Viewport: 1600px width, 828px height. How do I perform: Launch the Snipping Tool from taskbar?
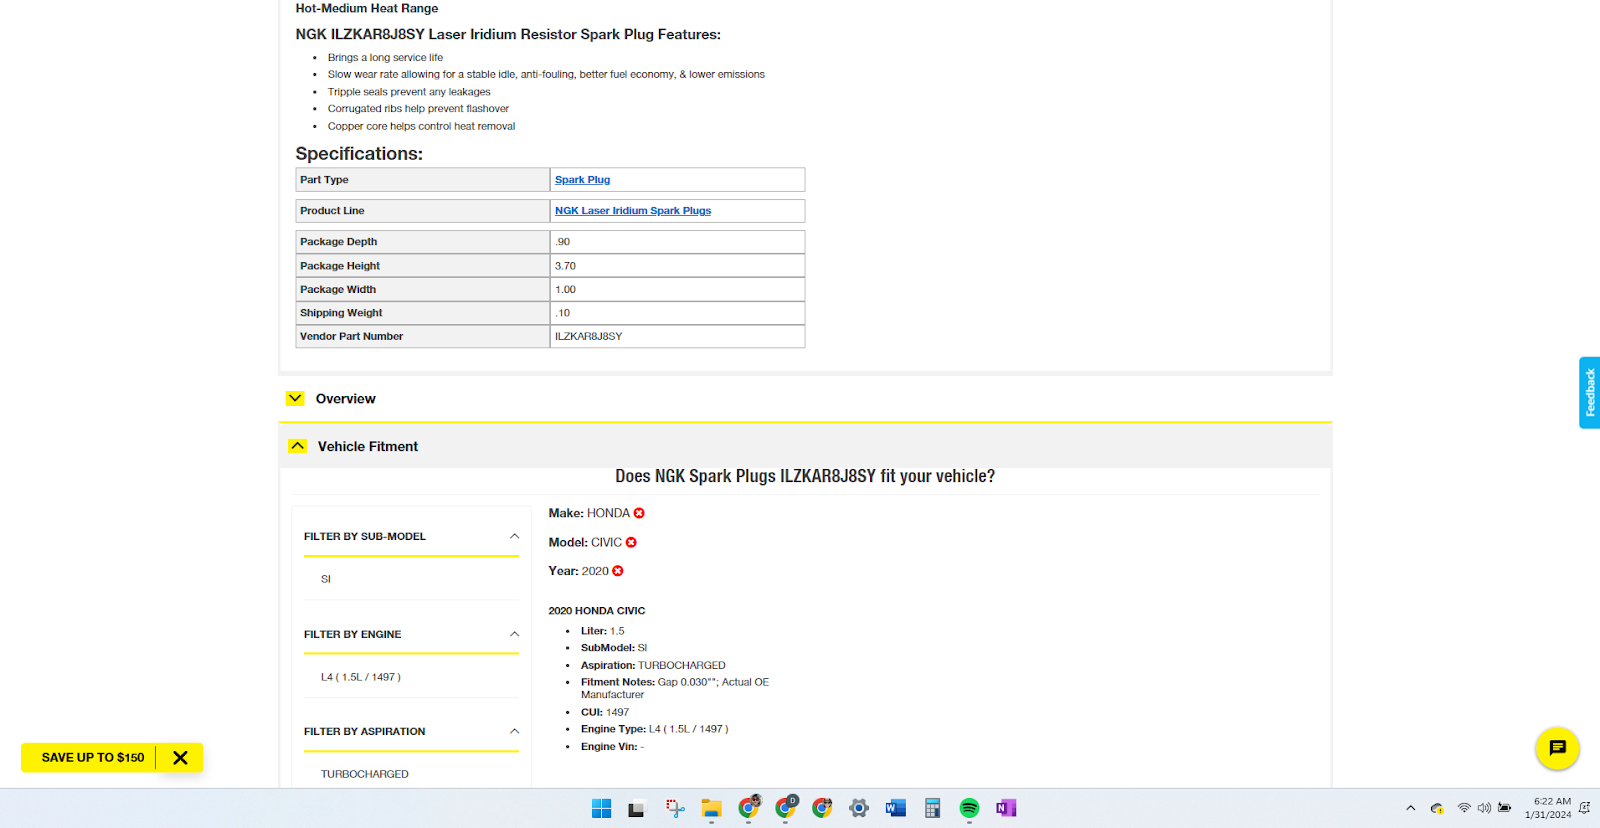pos(675,808)
